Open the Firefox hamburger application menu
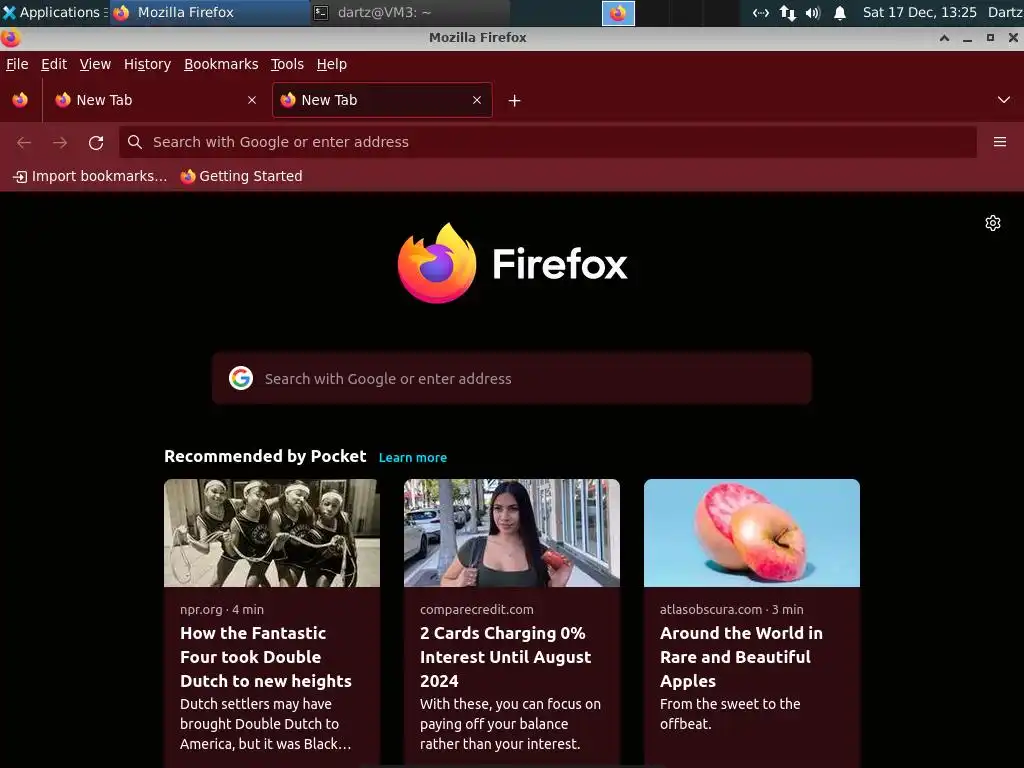Screen dimensions: 1024x768 [x=1000, y=142]
